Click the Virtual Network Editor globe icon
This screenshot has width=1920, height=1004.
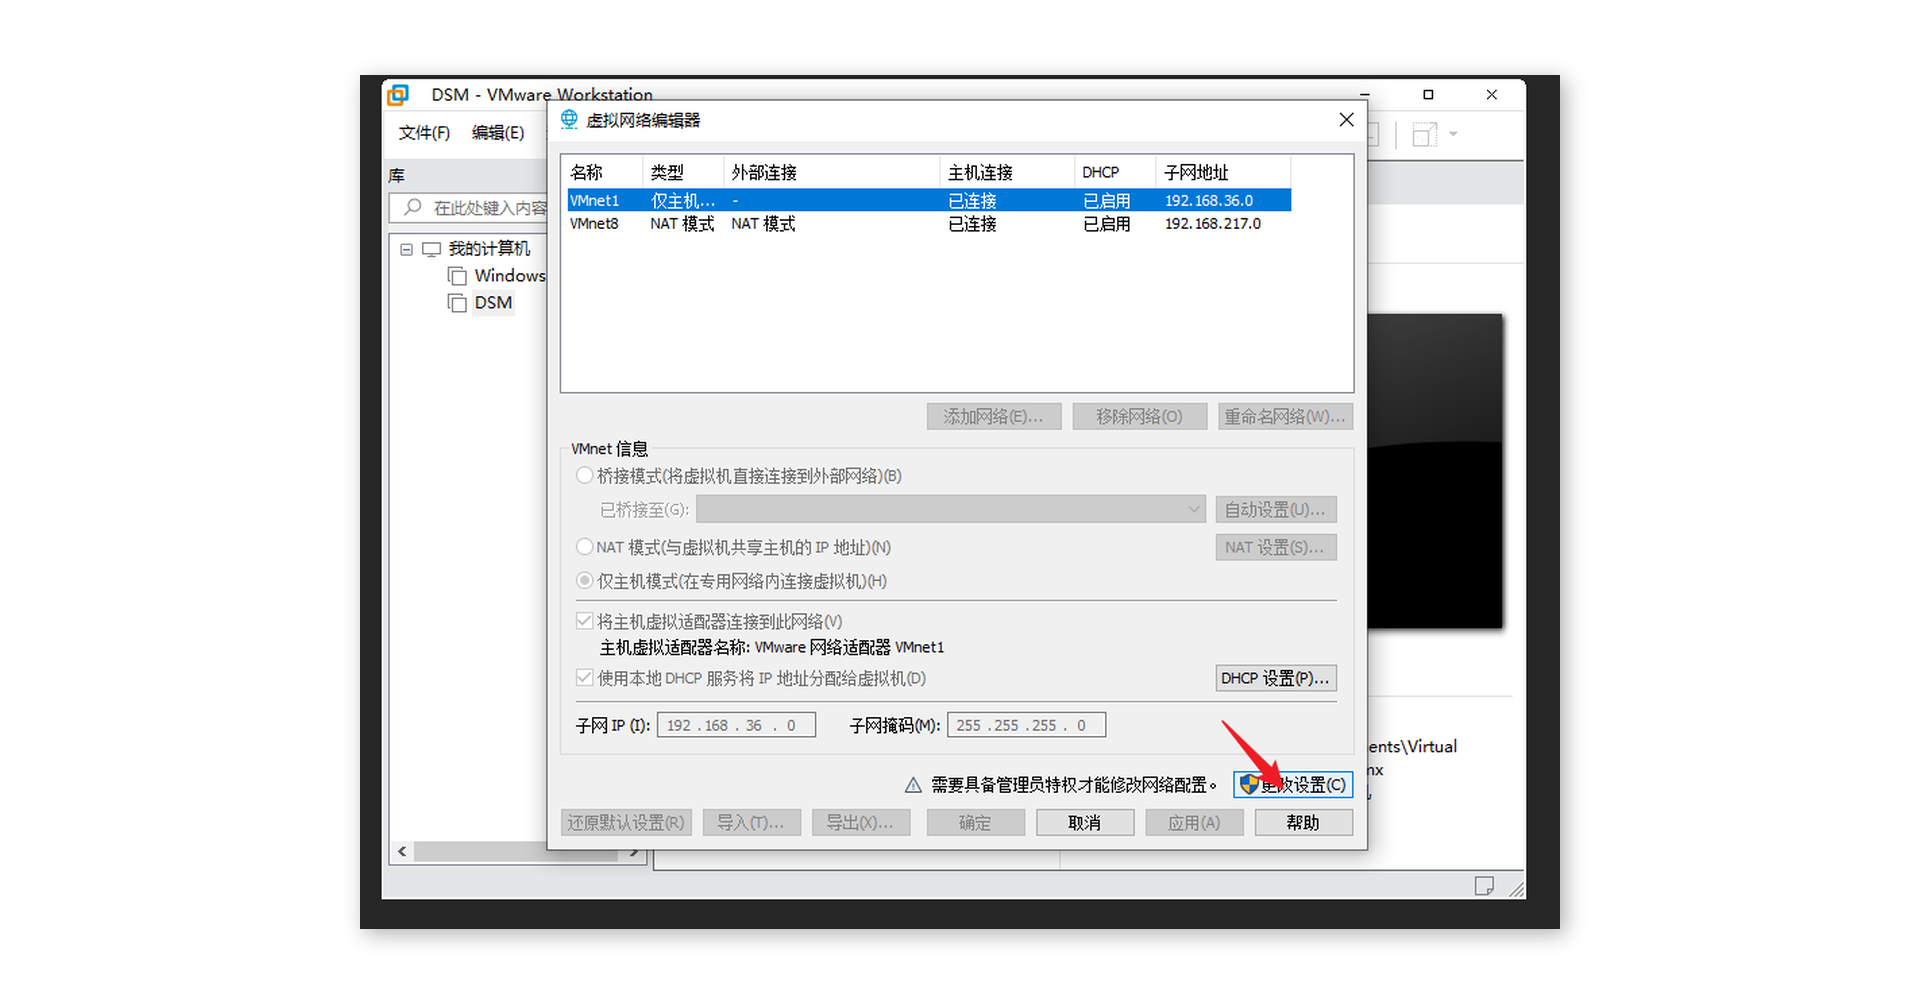(569, 120)
